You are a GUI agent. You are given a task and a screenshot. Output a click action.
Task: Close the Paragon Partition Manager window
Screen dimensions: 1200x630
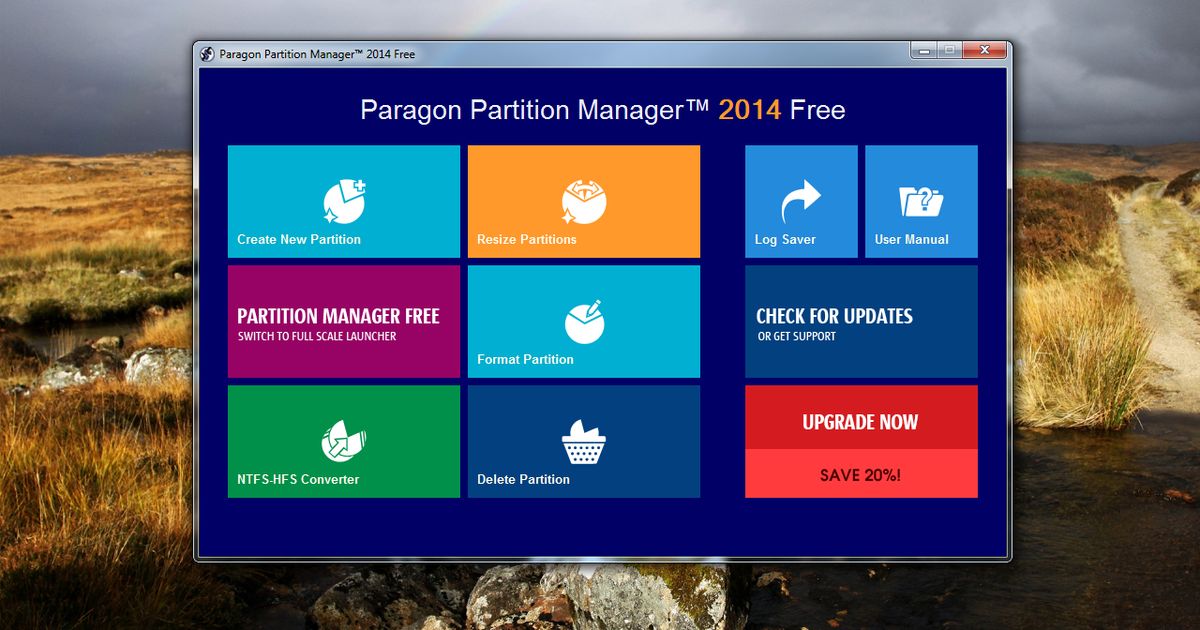click(985, 50)
